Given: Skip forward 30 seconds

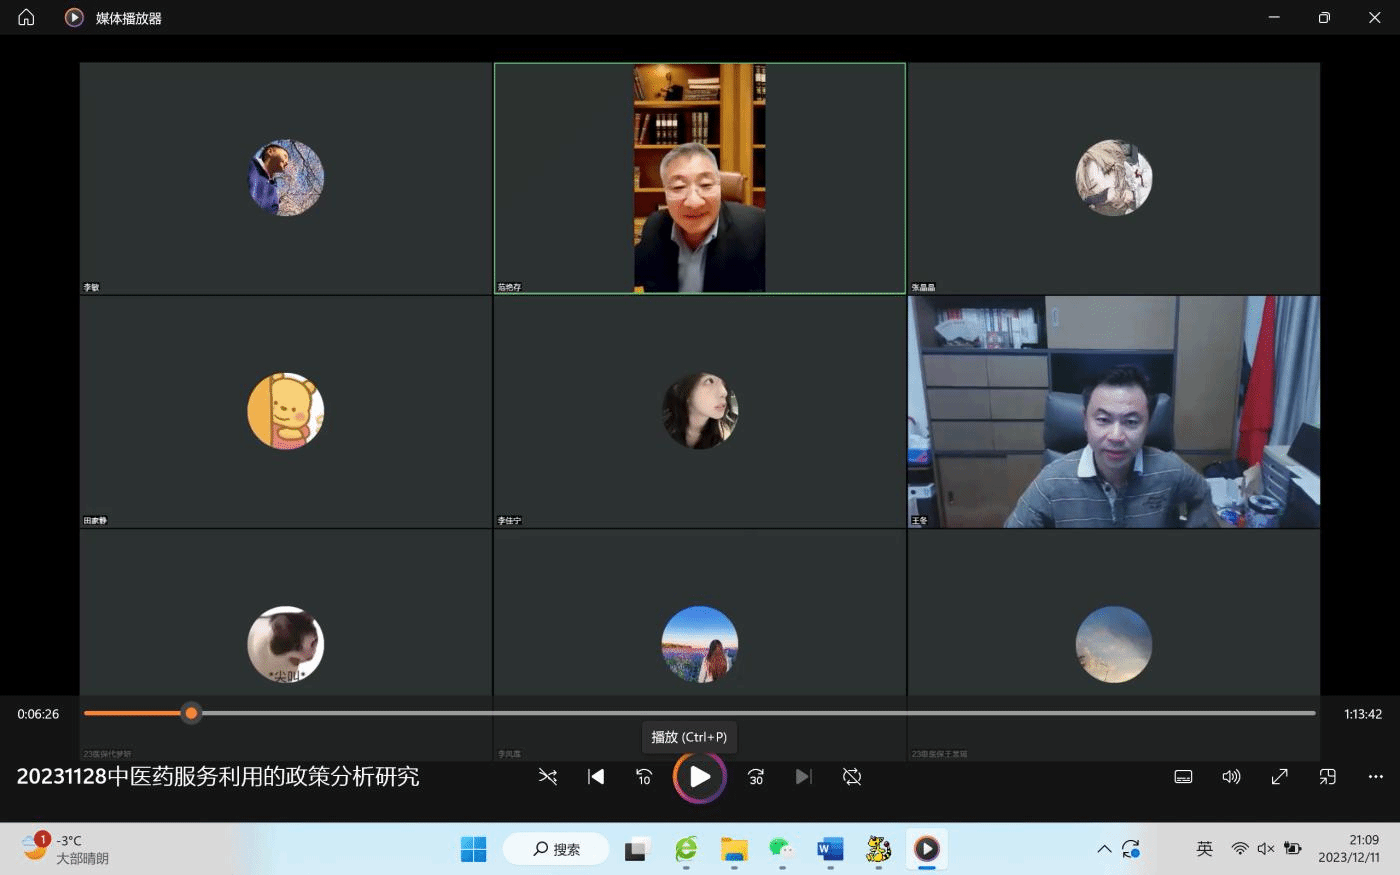Looking at the screenshot, I should [756, 777].
